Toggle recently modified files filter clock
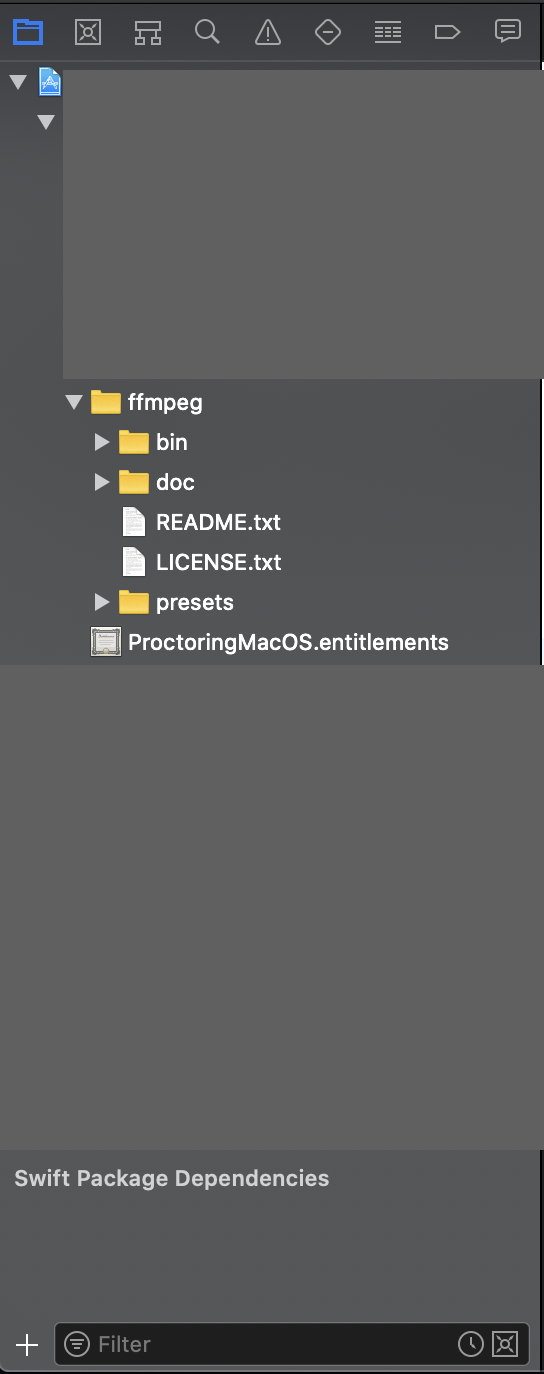Screen dimensions: 544x1374 coord(471,1344)
